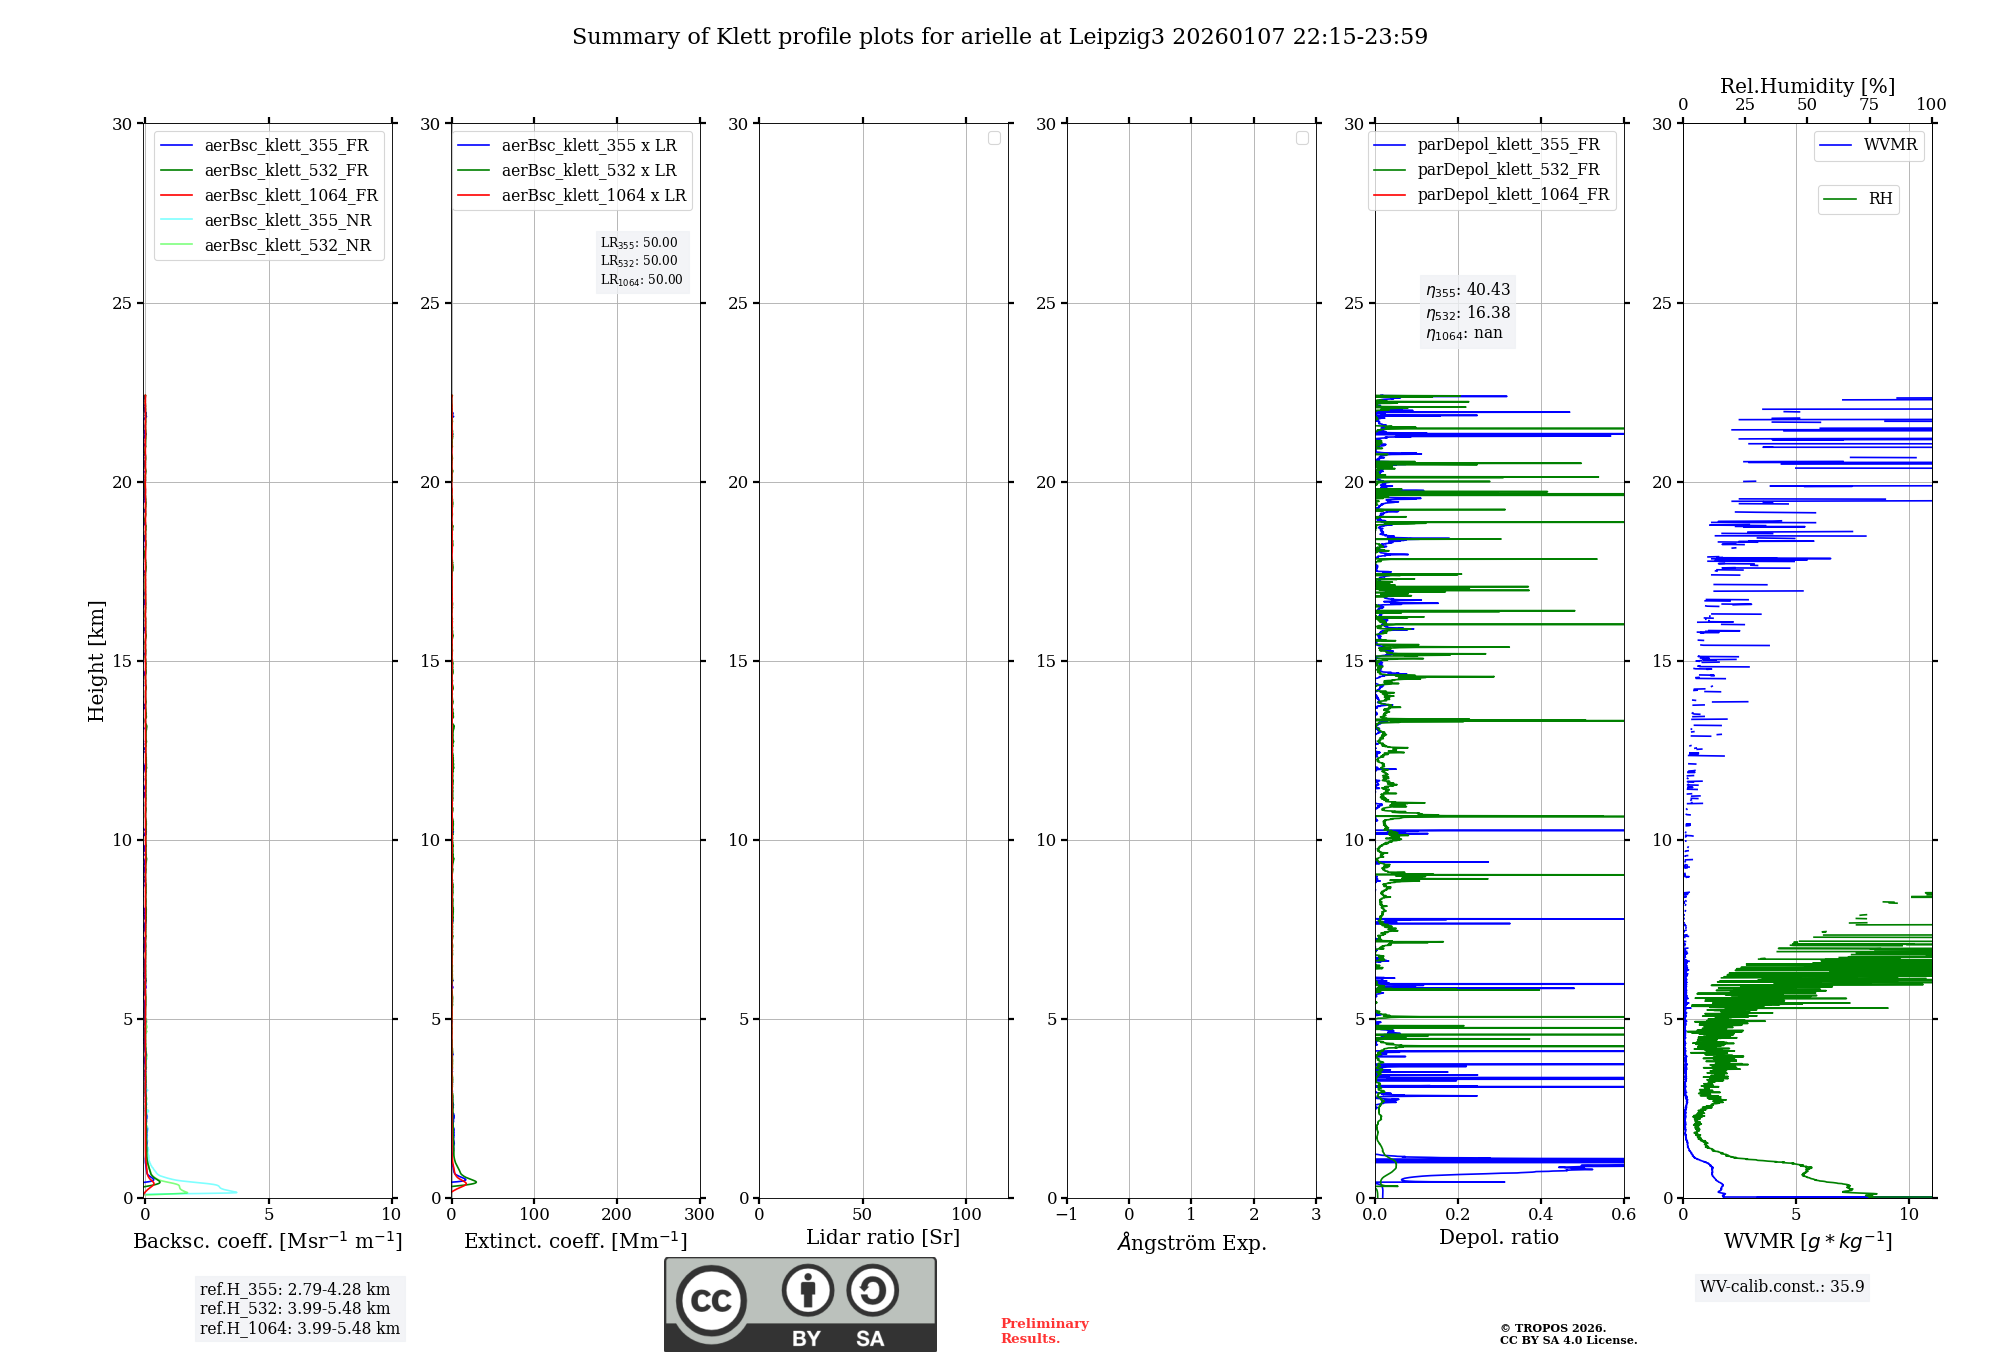
Task: Click the parDepol_klett_532_FR legend label
Action: [x=1508, y=170]
